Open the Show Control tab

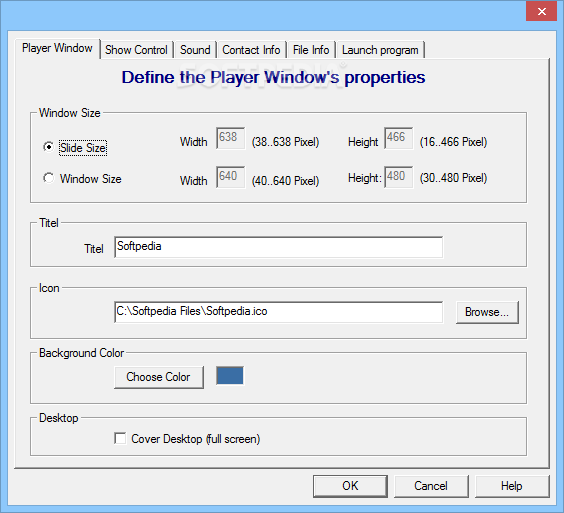point(136,50)
